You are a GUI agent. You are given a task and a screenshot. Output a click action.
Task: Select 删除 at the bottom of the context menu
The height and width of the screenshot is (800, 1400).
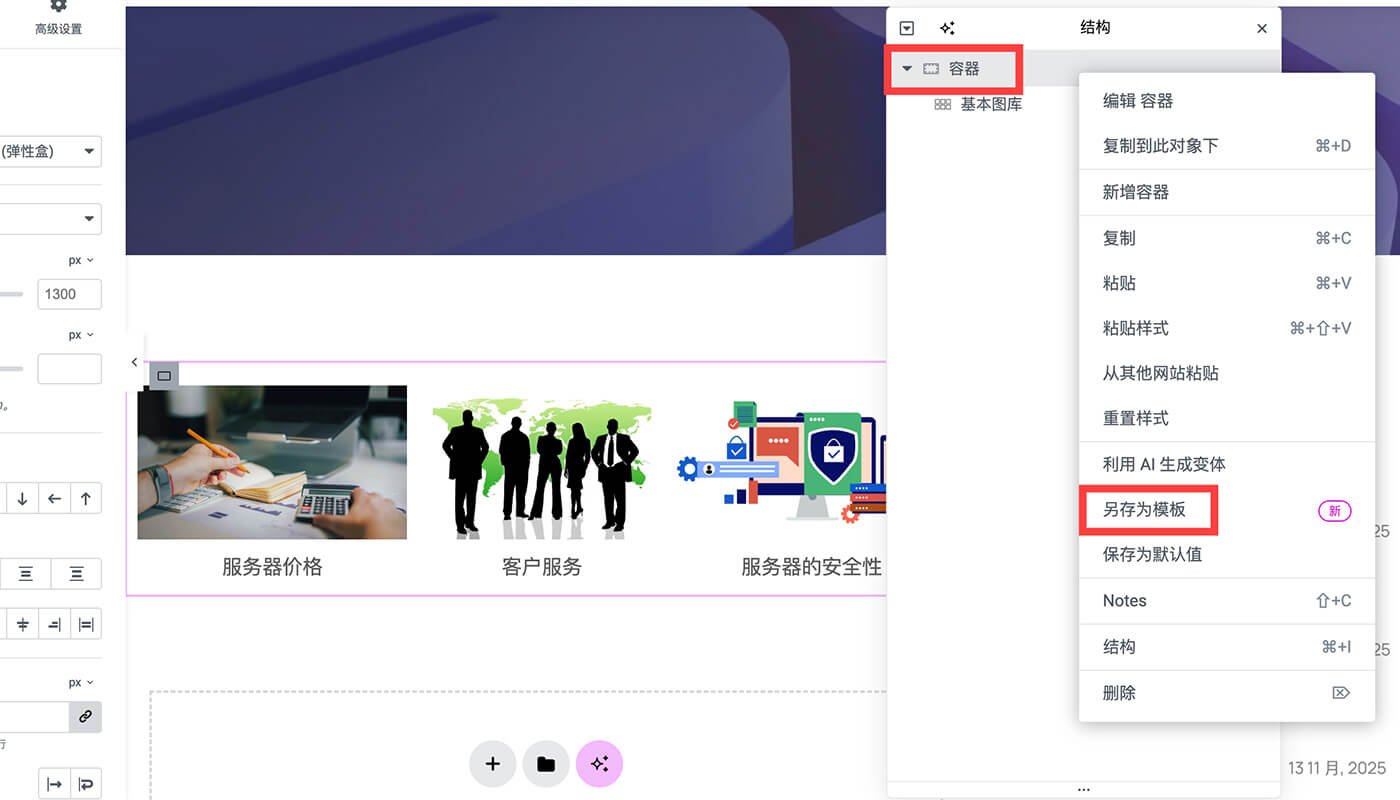click(x=1119, y=692)
